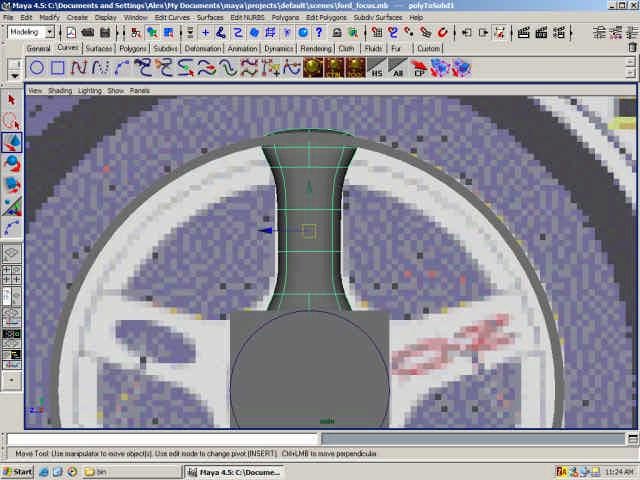This screenshot has height=480, width=640.
Task: Choose the Move tool in toolbox
Action: (12, 141)
